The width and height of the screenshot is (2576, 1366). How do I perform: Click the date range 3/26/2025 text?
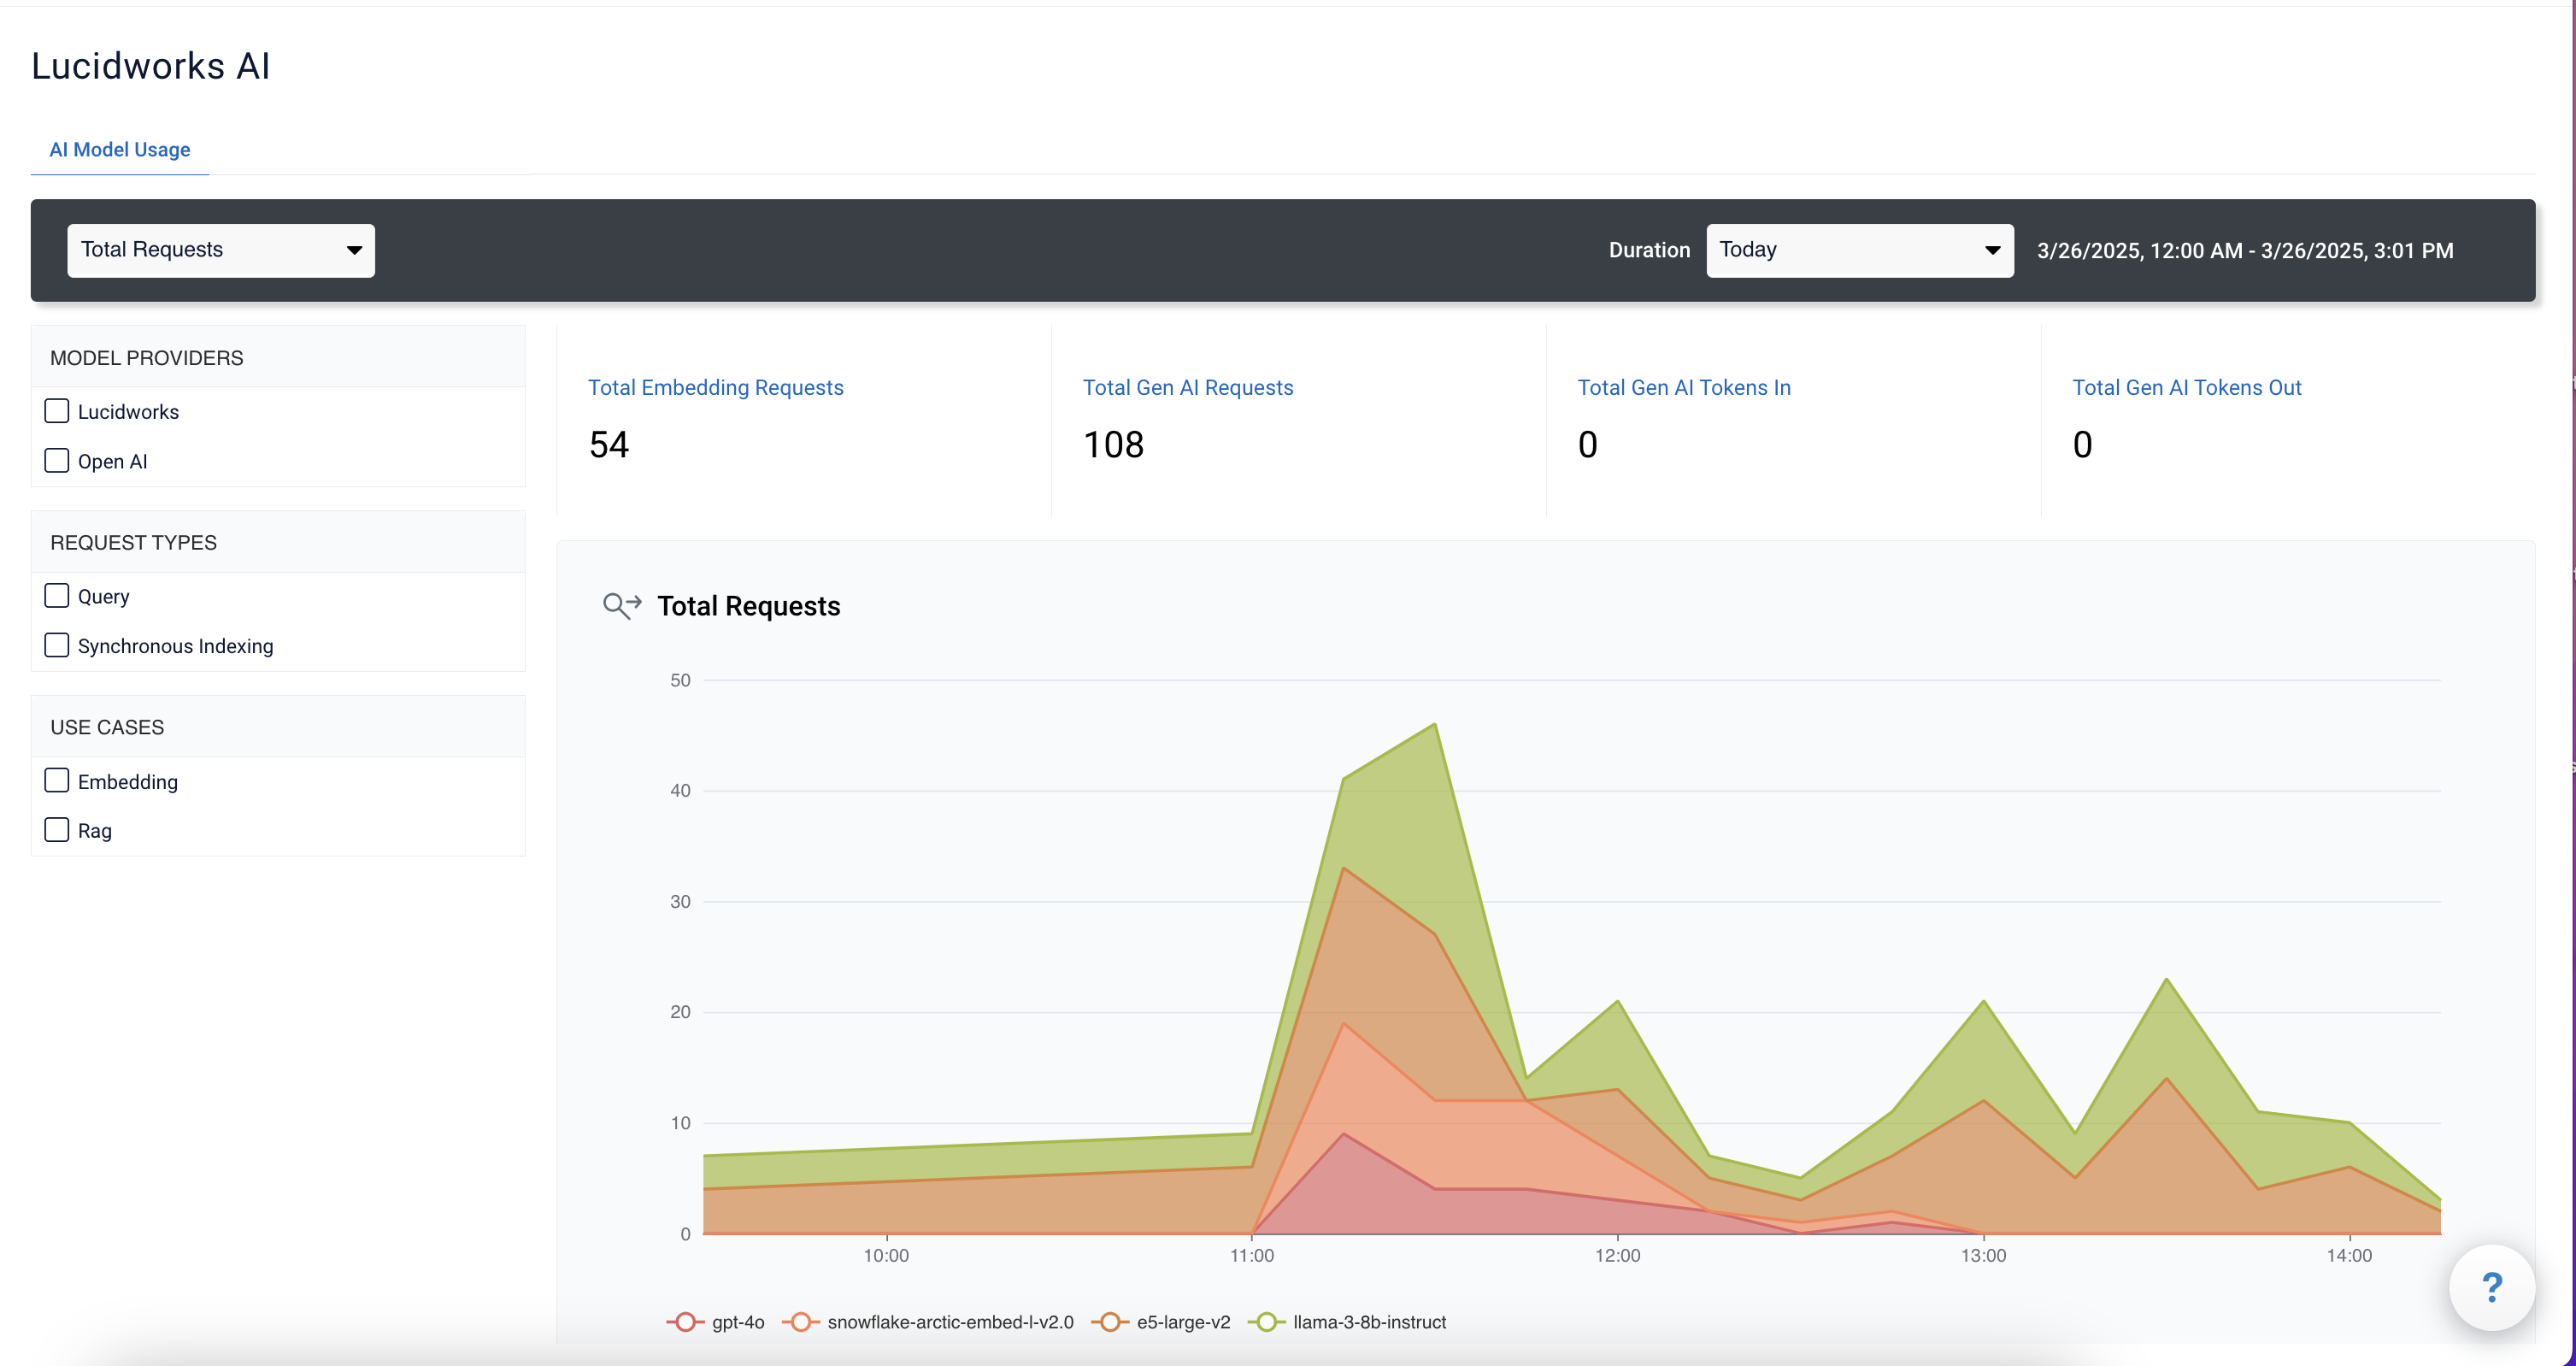(x=2245, y=250)
